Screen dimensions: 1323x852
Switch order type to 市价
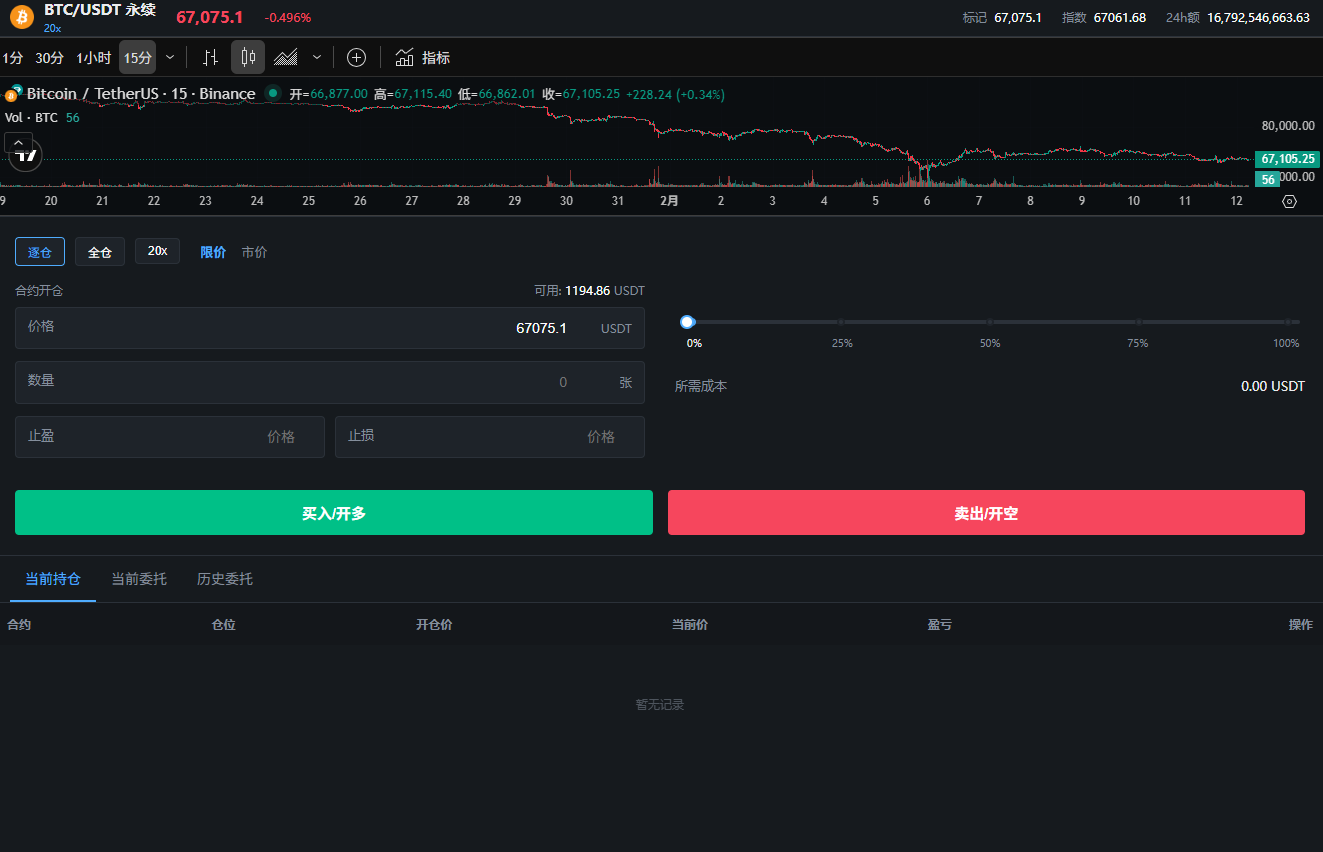point(254,252)
